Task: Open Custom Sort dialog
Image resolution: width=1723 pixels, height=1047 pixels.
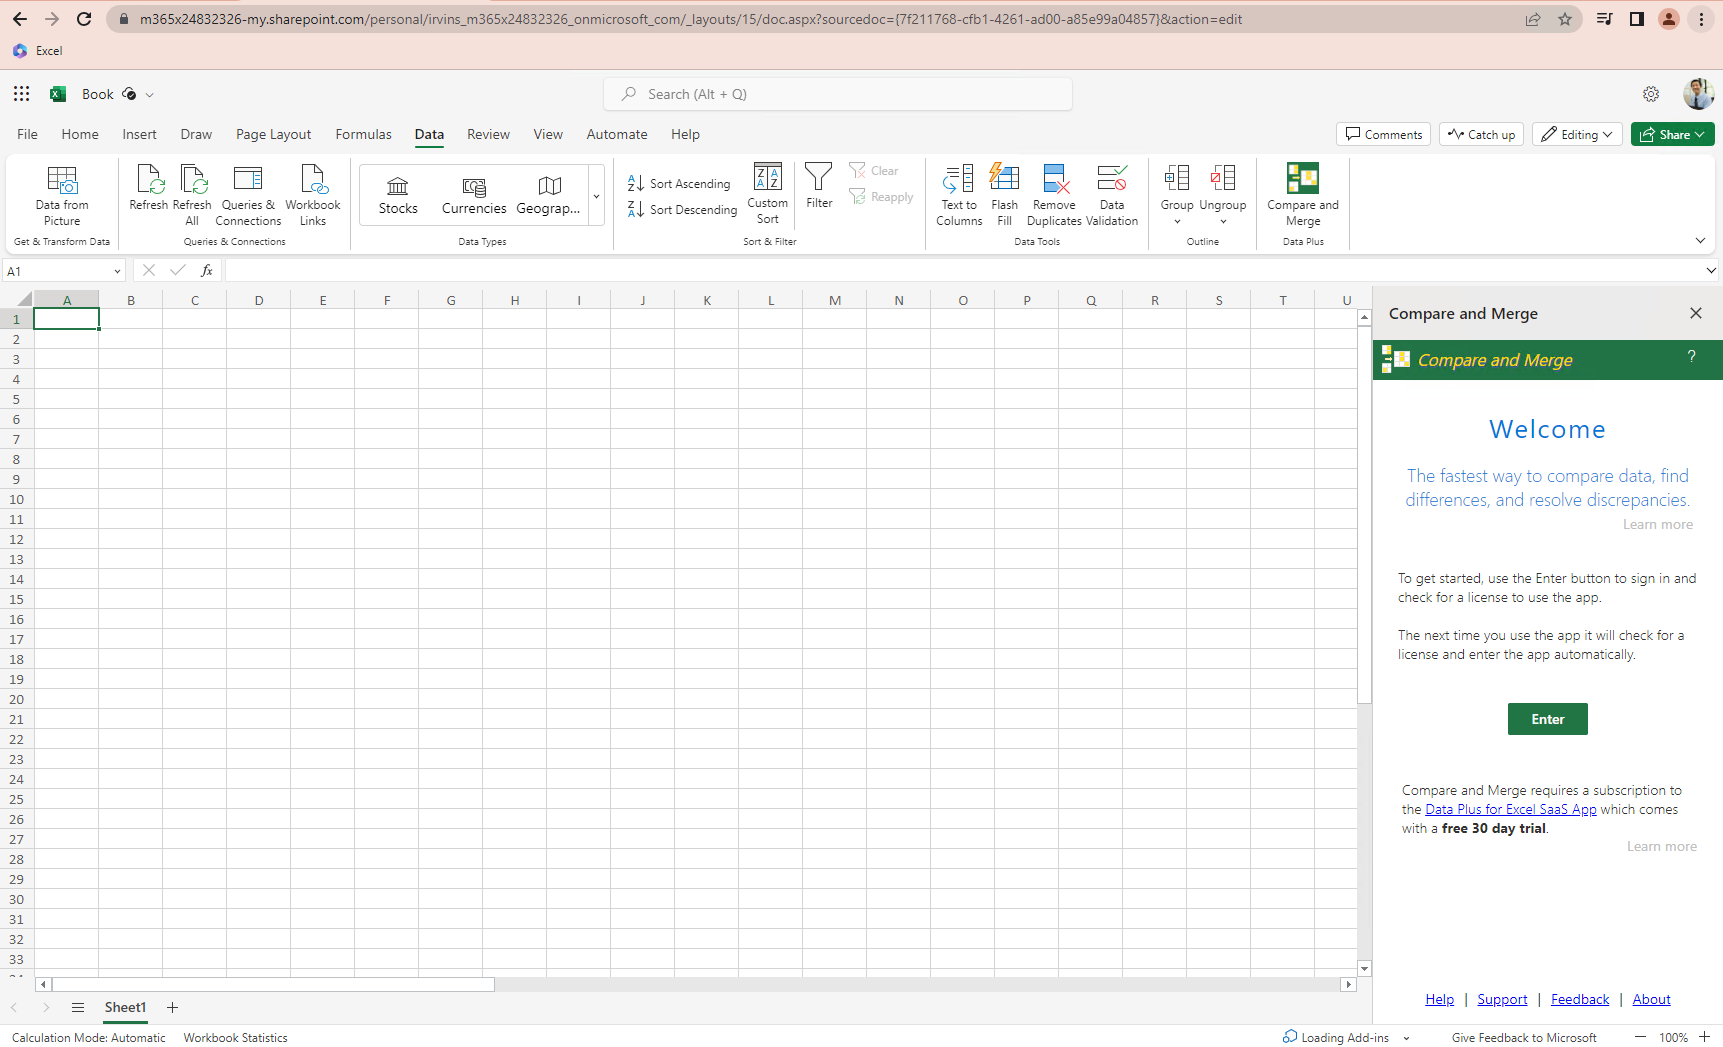Action: point(767,194)
